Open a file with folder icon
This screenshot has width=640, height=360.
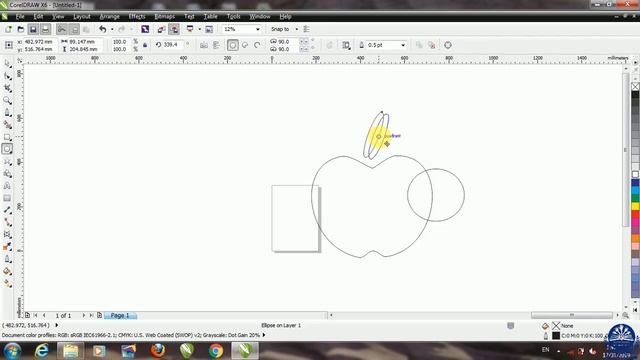[20, 29]
